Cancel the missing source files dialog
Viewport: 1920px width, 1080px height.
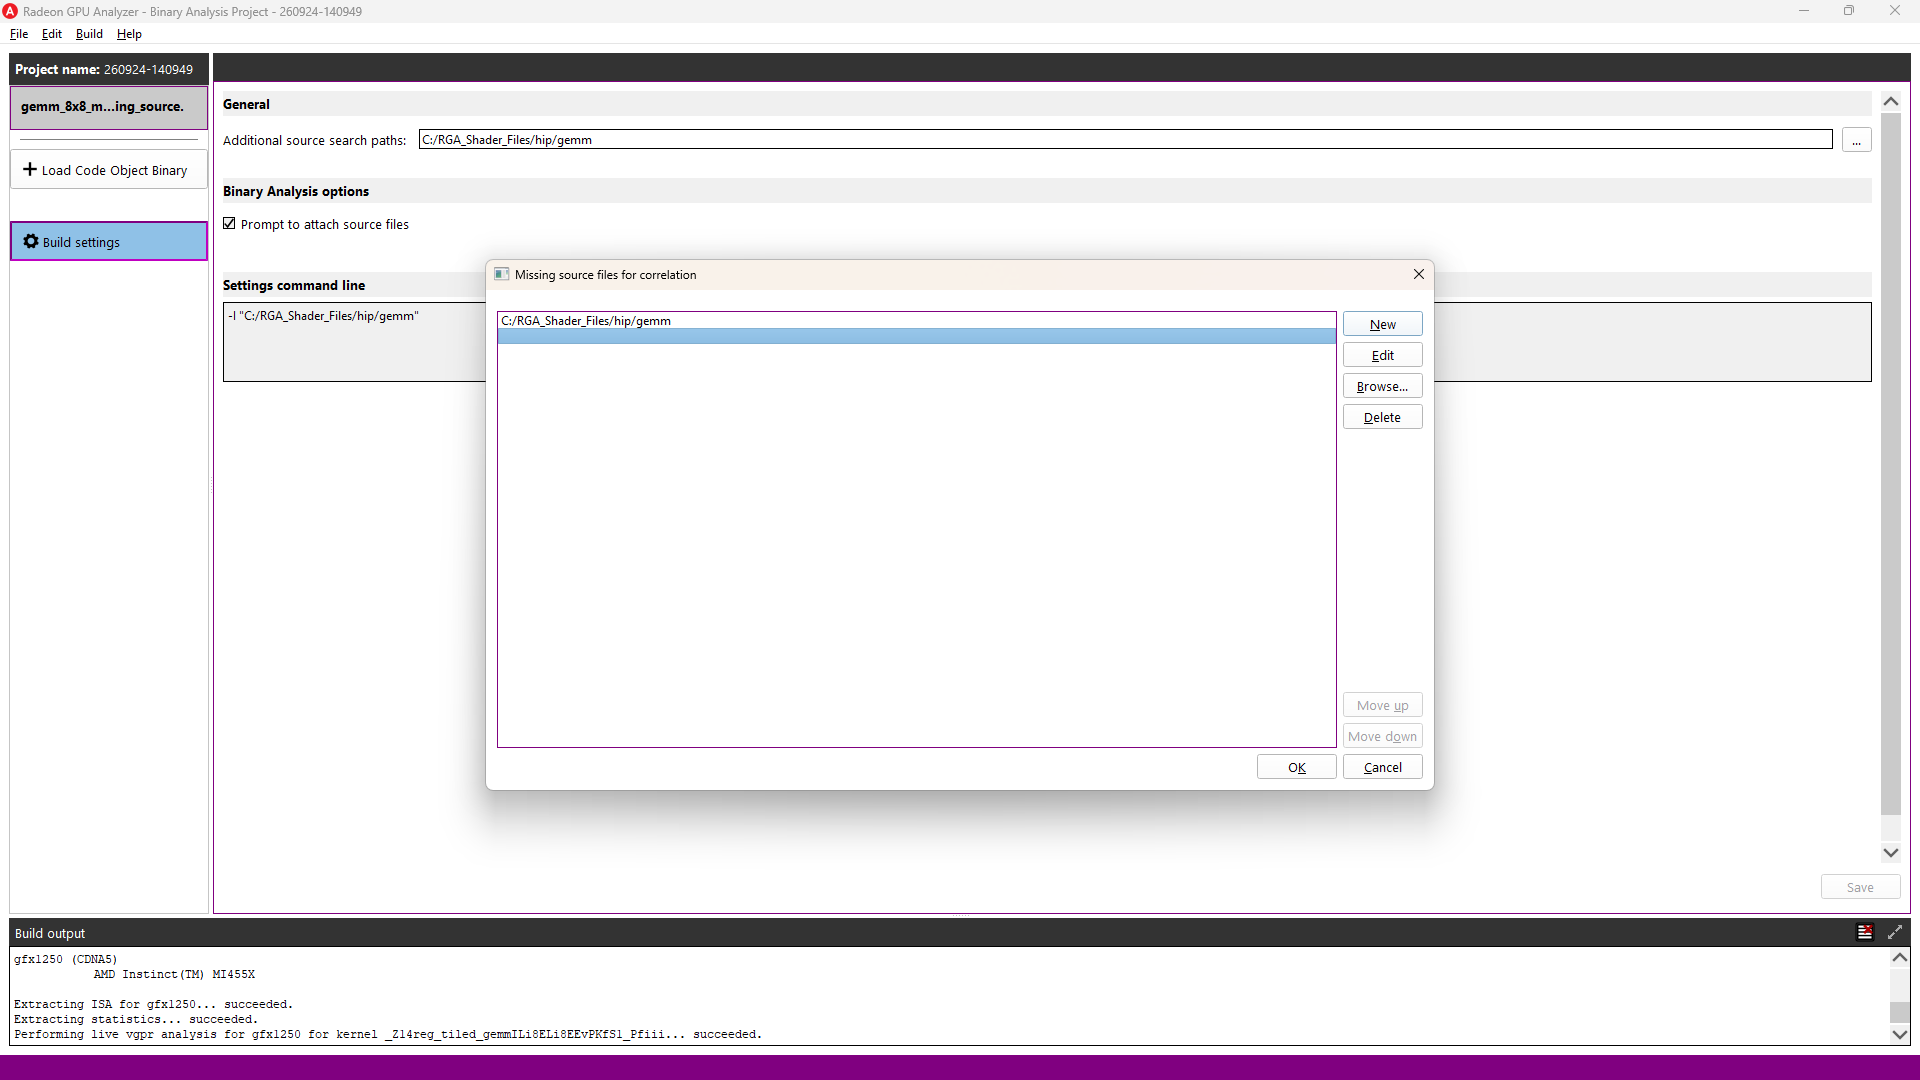pos(1382,767)
